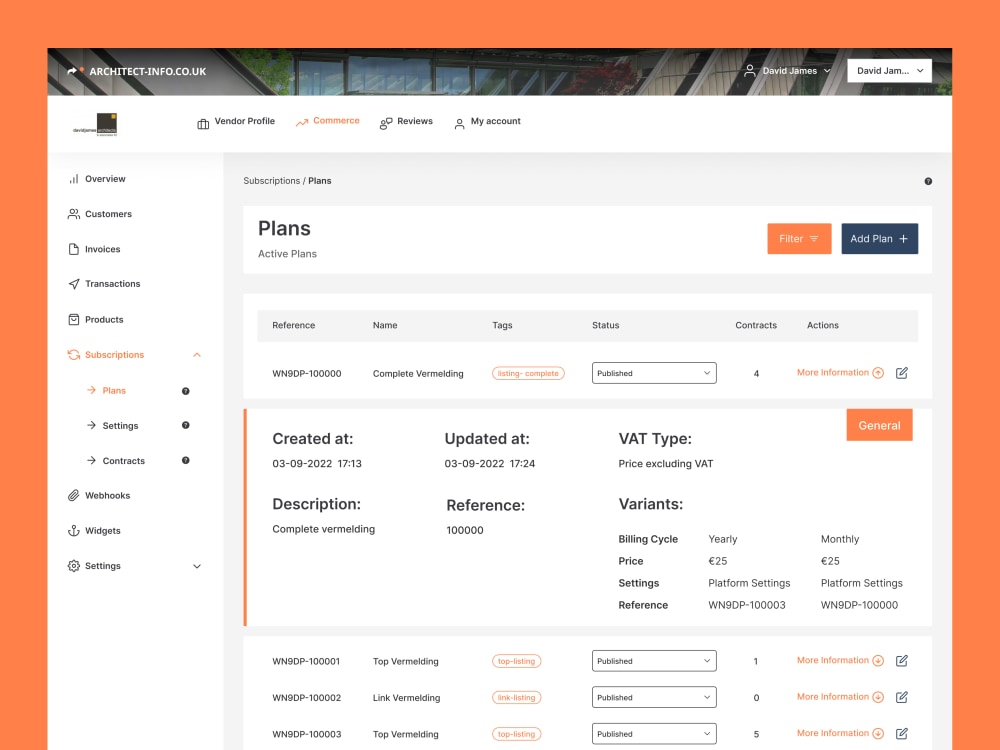This screenshot has width=1000, height=750.
Task: Open the Reviews tab
Action: tap(406, 121)
